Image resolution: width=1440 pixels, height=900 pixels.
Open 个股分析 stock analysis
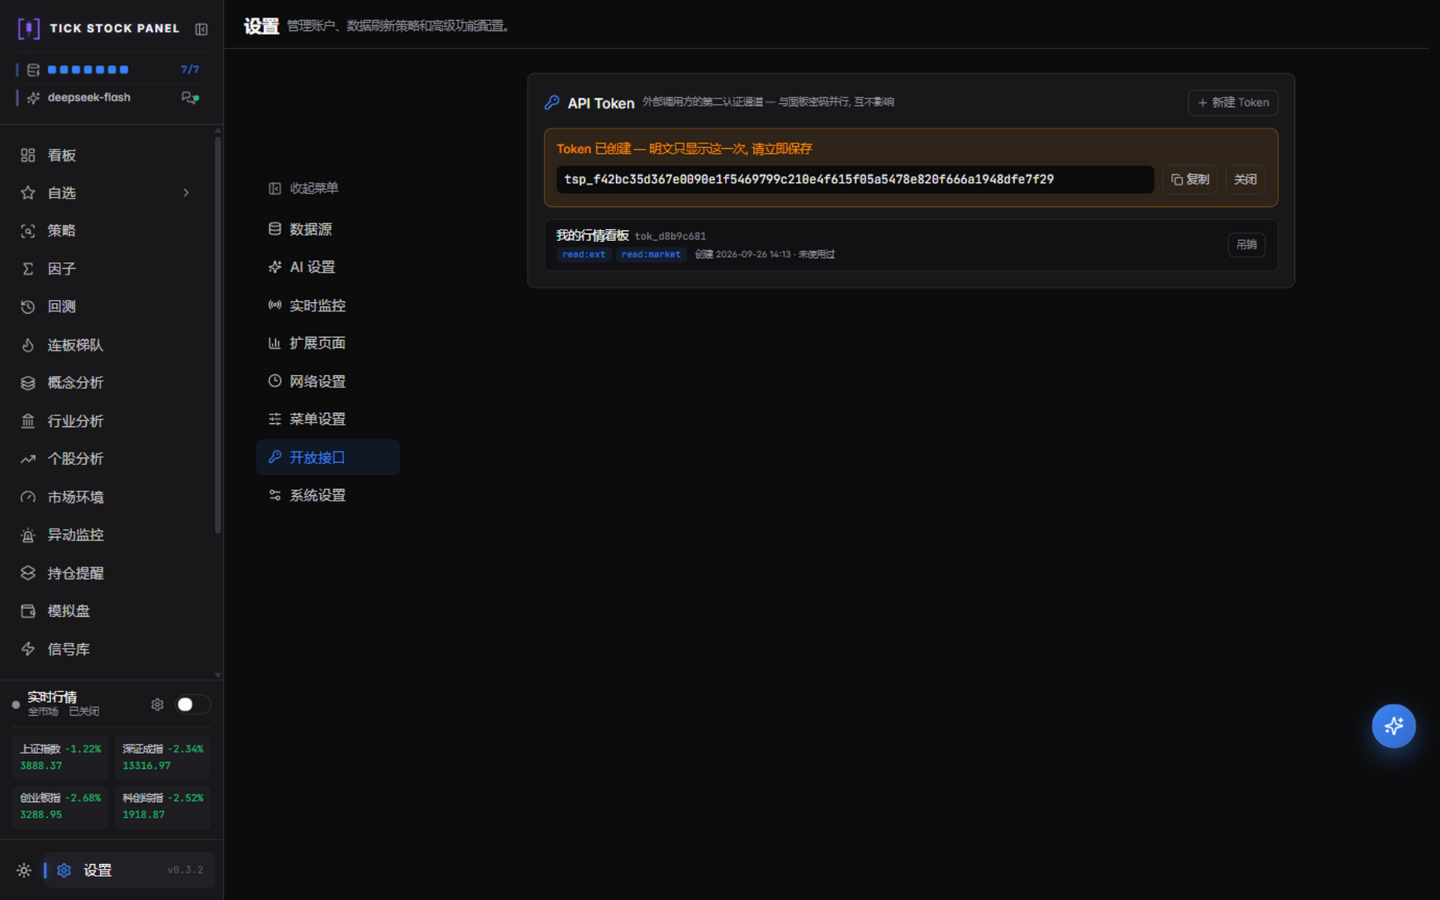click(107, 459)
